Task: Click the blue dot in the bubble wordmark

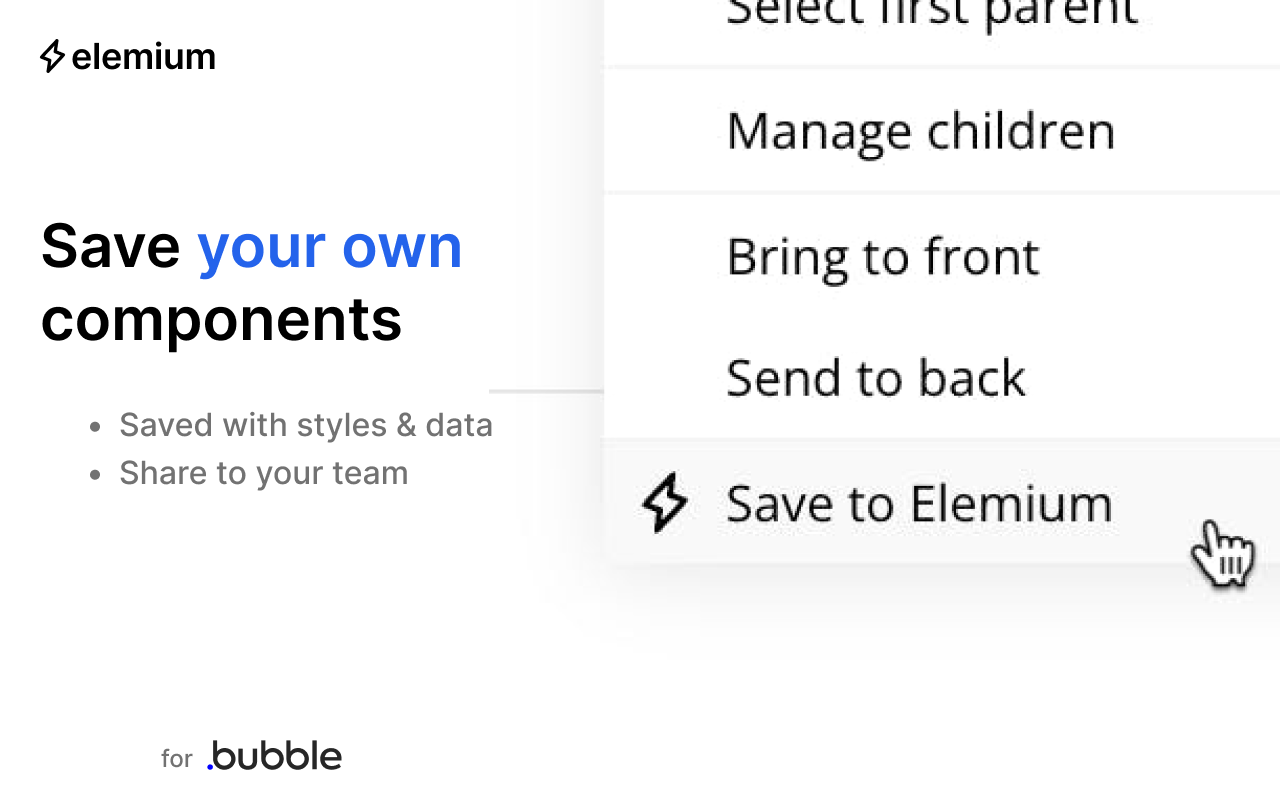Action: click(x=210, y=765)
